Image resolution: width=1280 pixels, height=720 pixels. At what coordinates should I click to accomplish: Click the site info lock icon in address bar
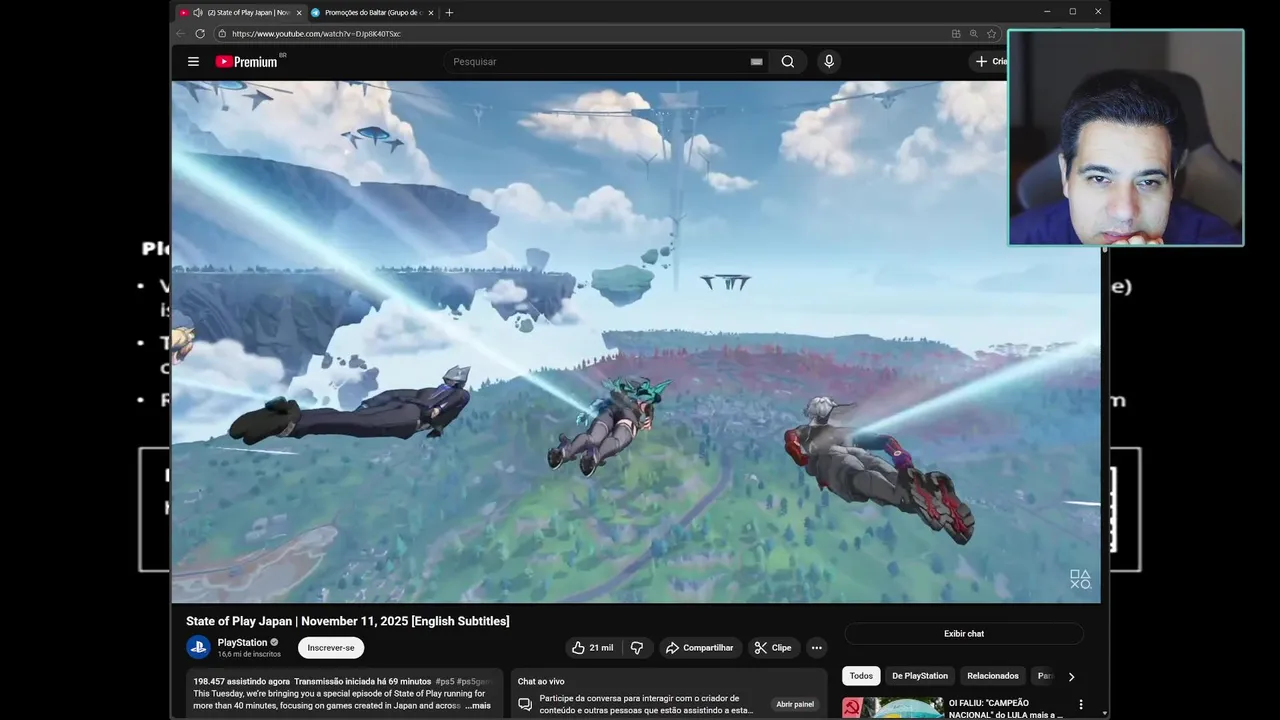[x=222, y=33]
